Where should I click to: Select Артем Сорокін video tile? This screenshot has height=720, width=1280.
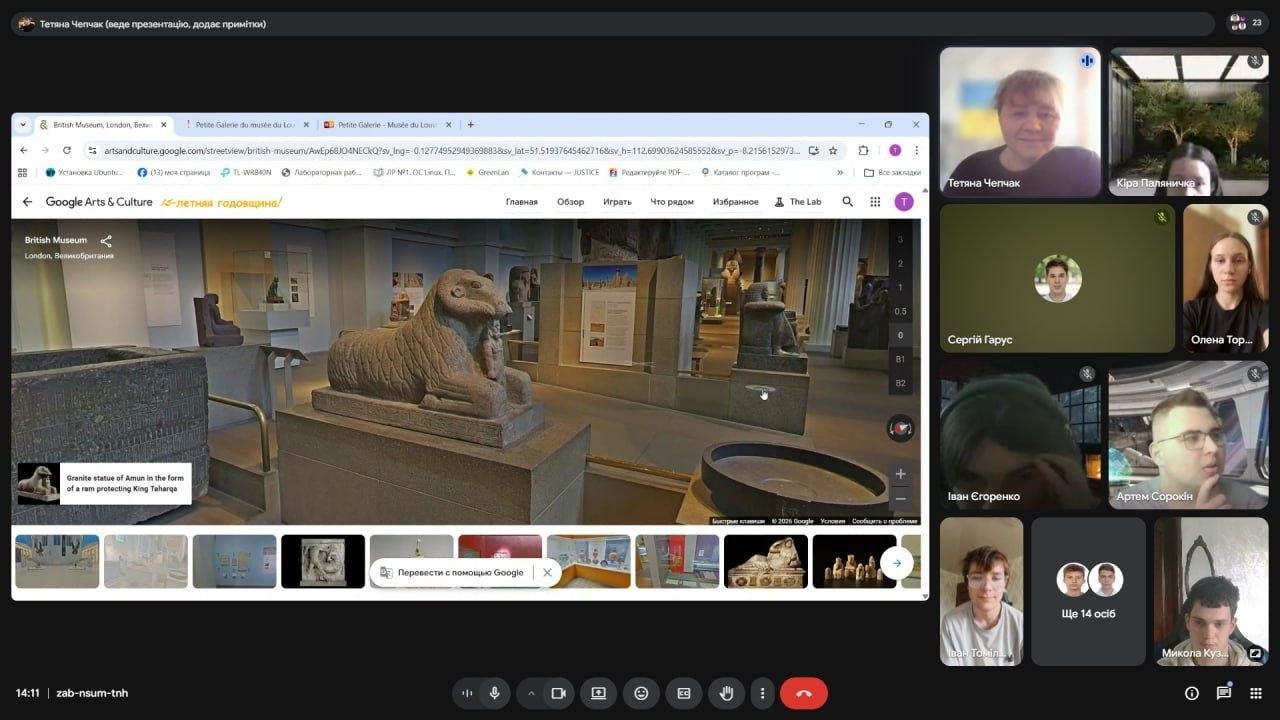1188,435
